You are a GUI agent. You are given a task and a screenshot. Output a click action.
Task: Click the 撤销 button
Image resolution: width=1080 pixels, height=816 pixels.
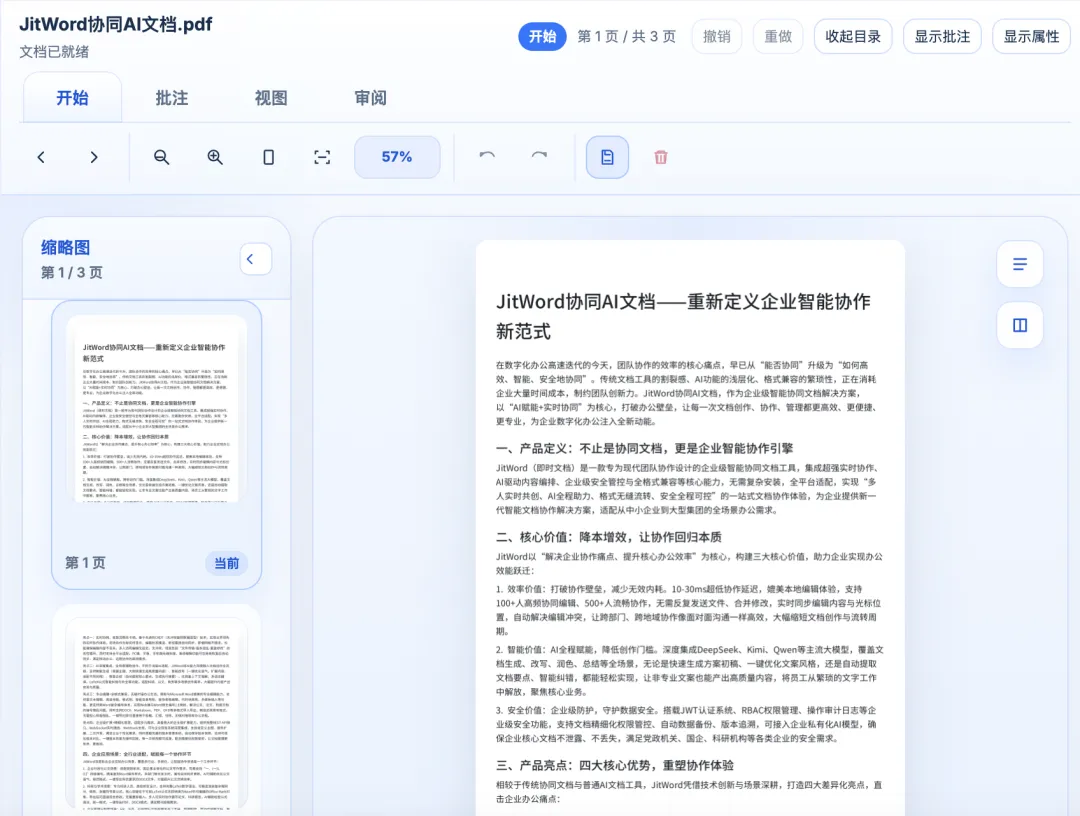tap(716, 36)
